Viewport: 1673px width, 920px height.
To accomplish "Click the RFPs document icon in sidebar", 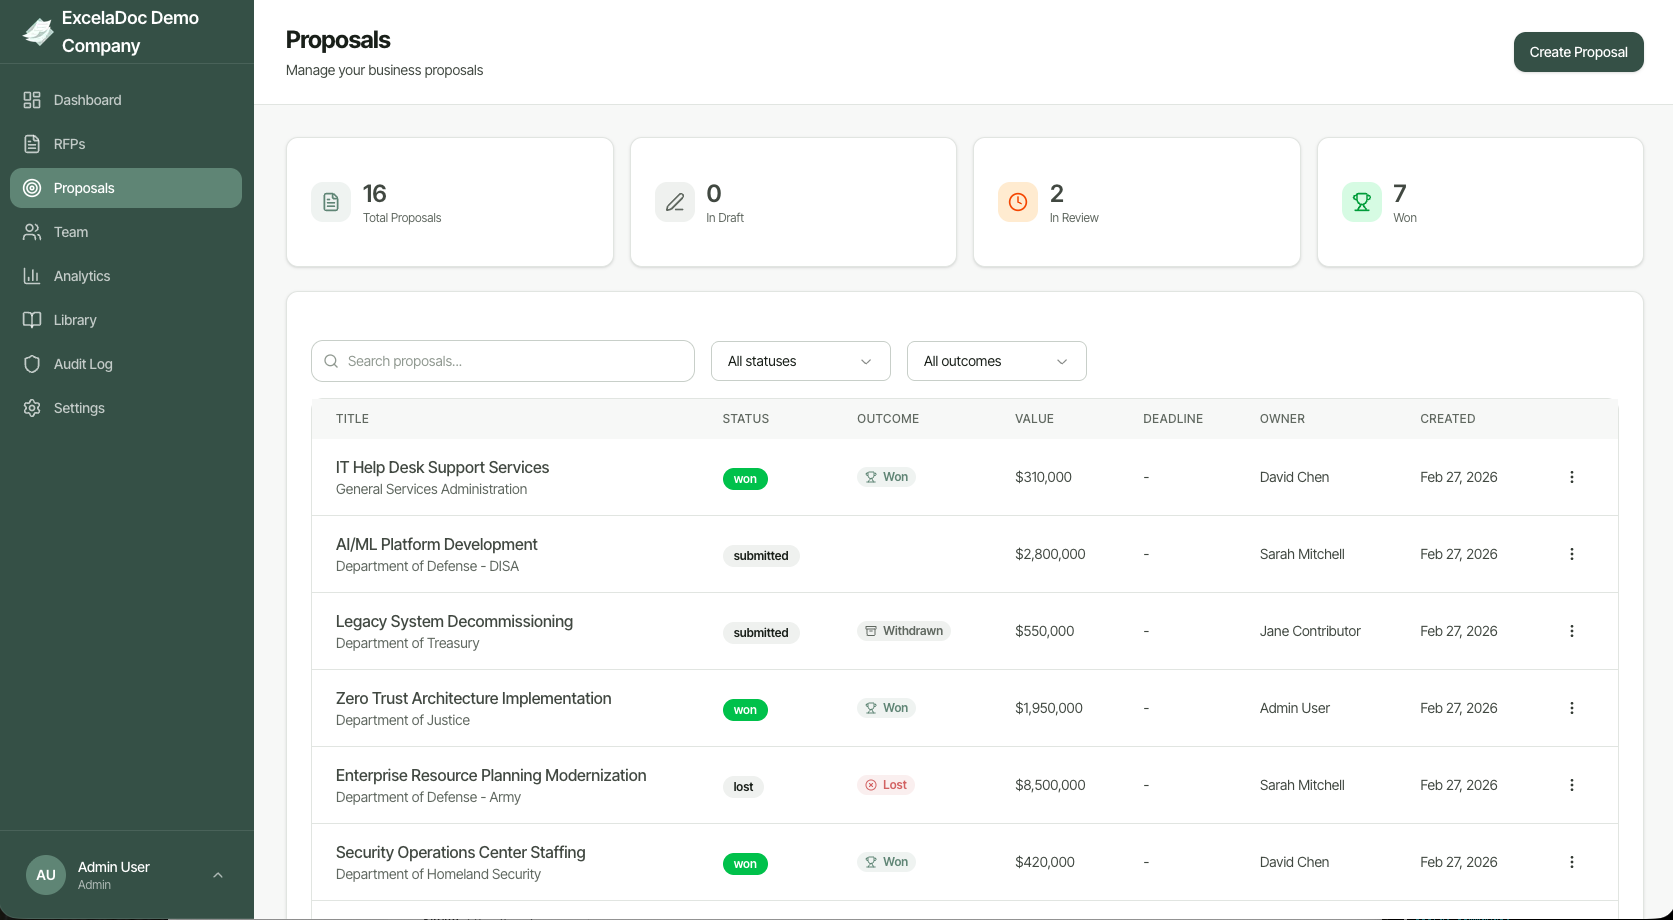I will point(32,144).
